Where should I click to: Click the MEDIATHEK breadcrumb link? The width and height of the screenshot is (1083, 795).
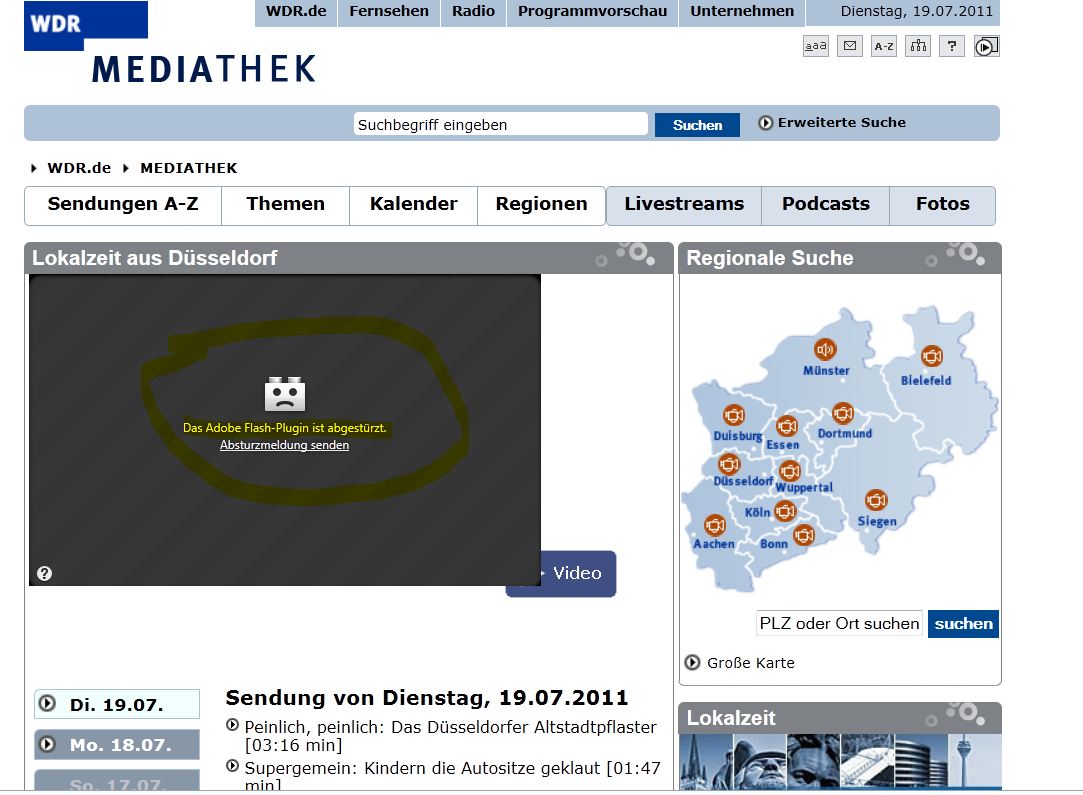pyautogui.click(x=189, y=168)
